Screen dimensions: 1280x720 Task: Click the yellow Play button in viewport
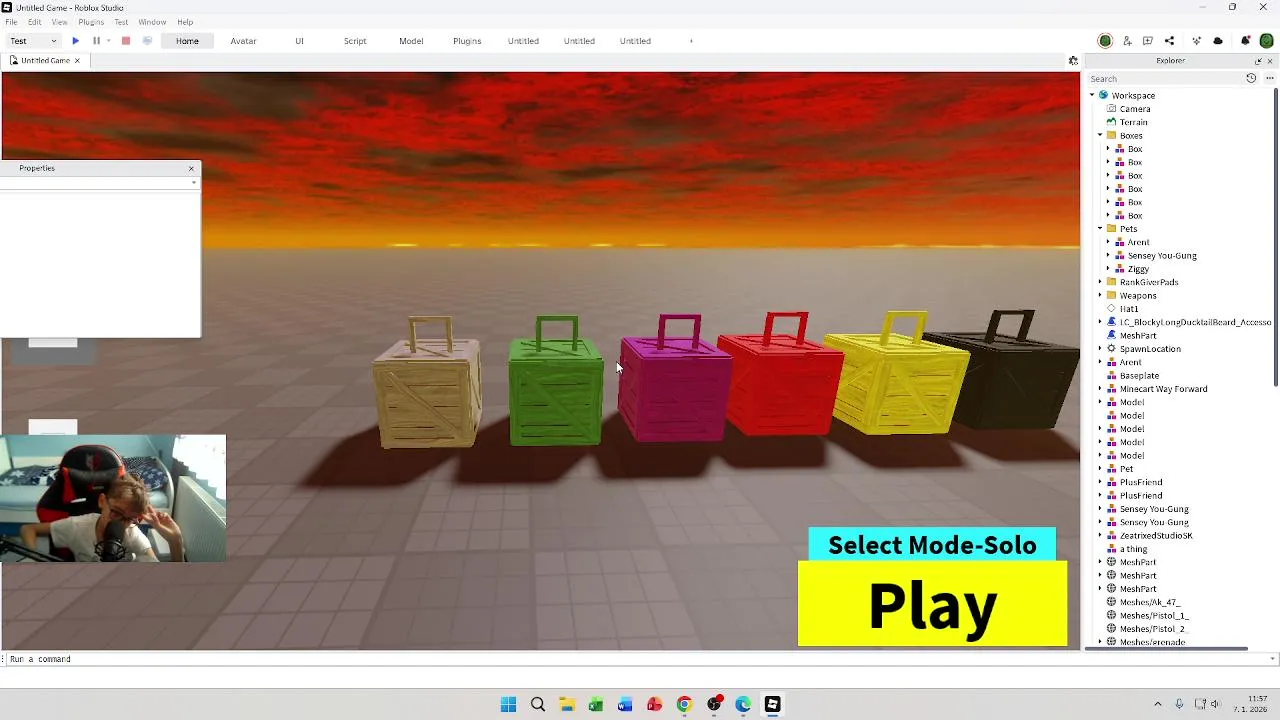coord(932,604)
